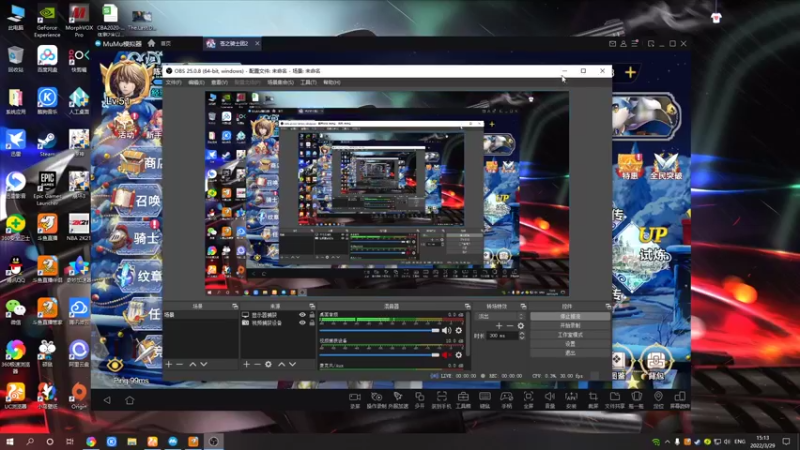Click the MuMu volume (音量) icon

click(549, 400)
